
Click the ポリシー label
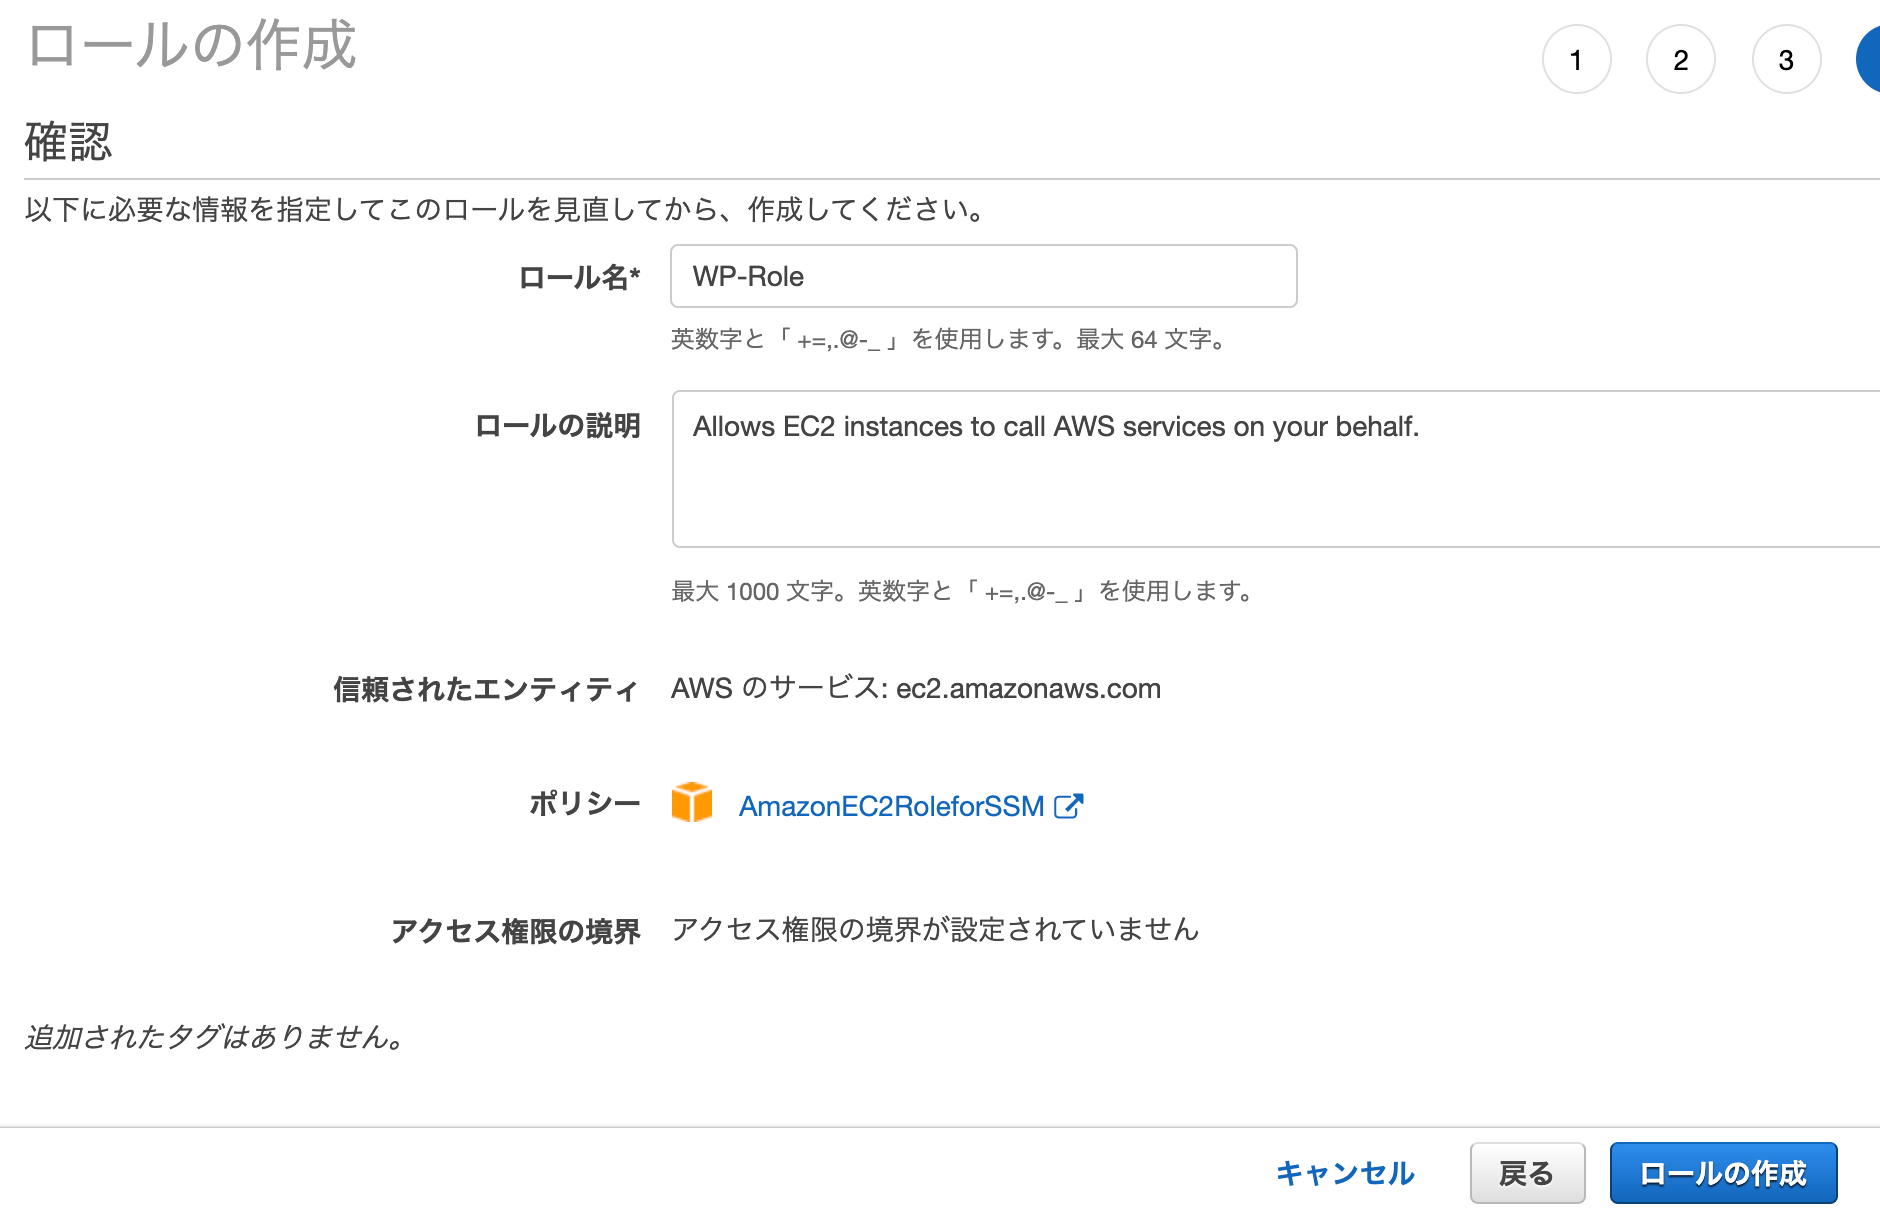585,804
